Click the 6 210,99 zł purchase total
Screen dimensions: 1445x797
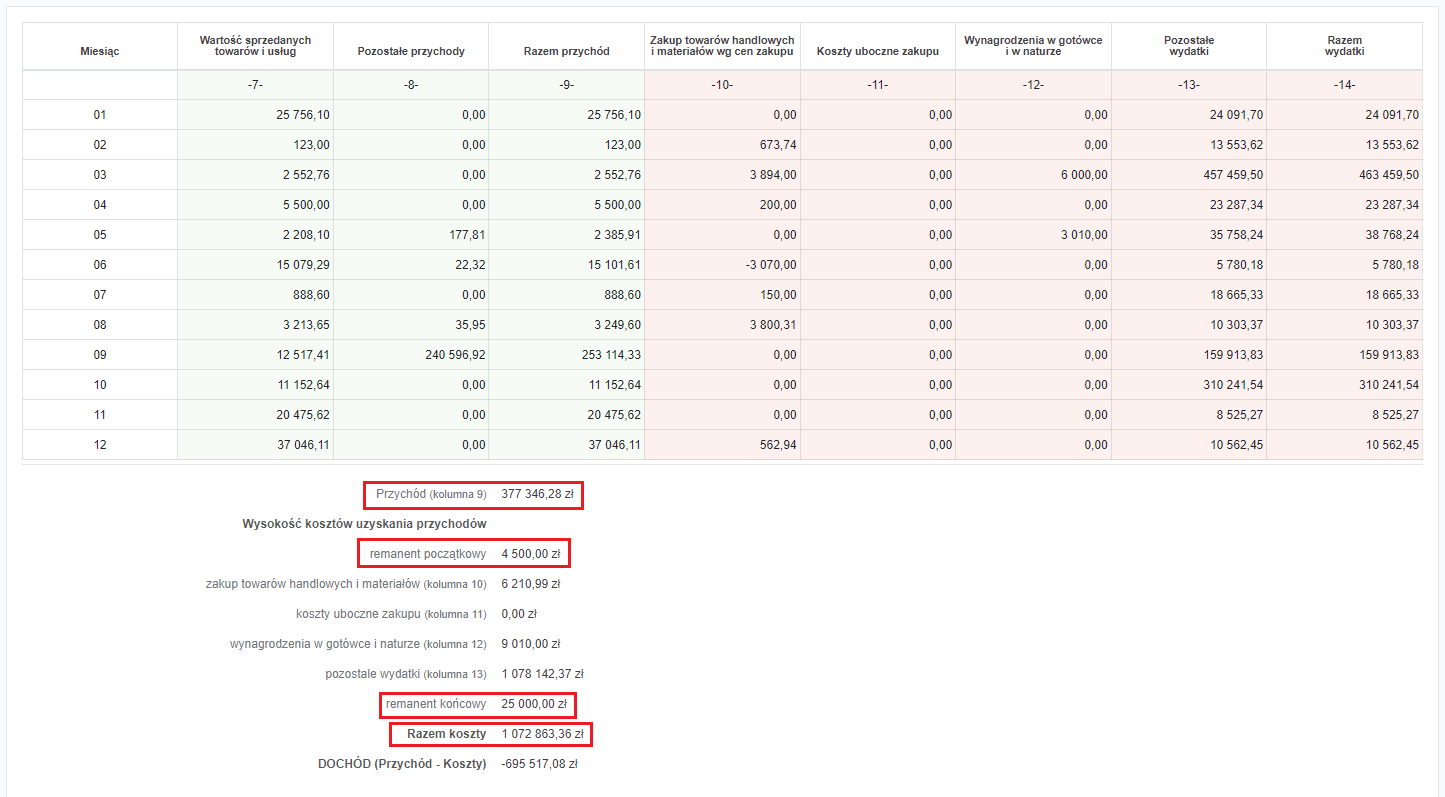(x=531, y=584)
